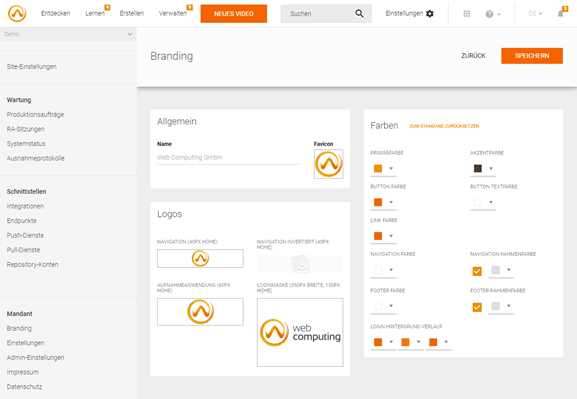Open the Lernen menu
The image size is (577, 399).
click(x=95, y=13)
